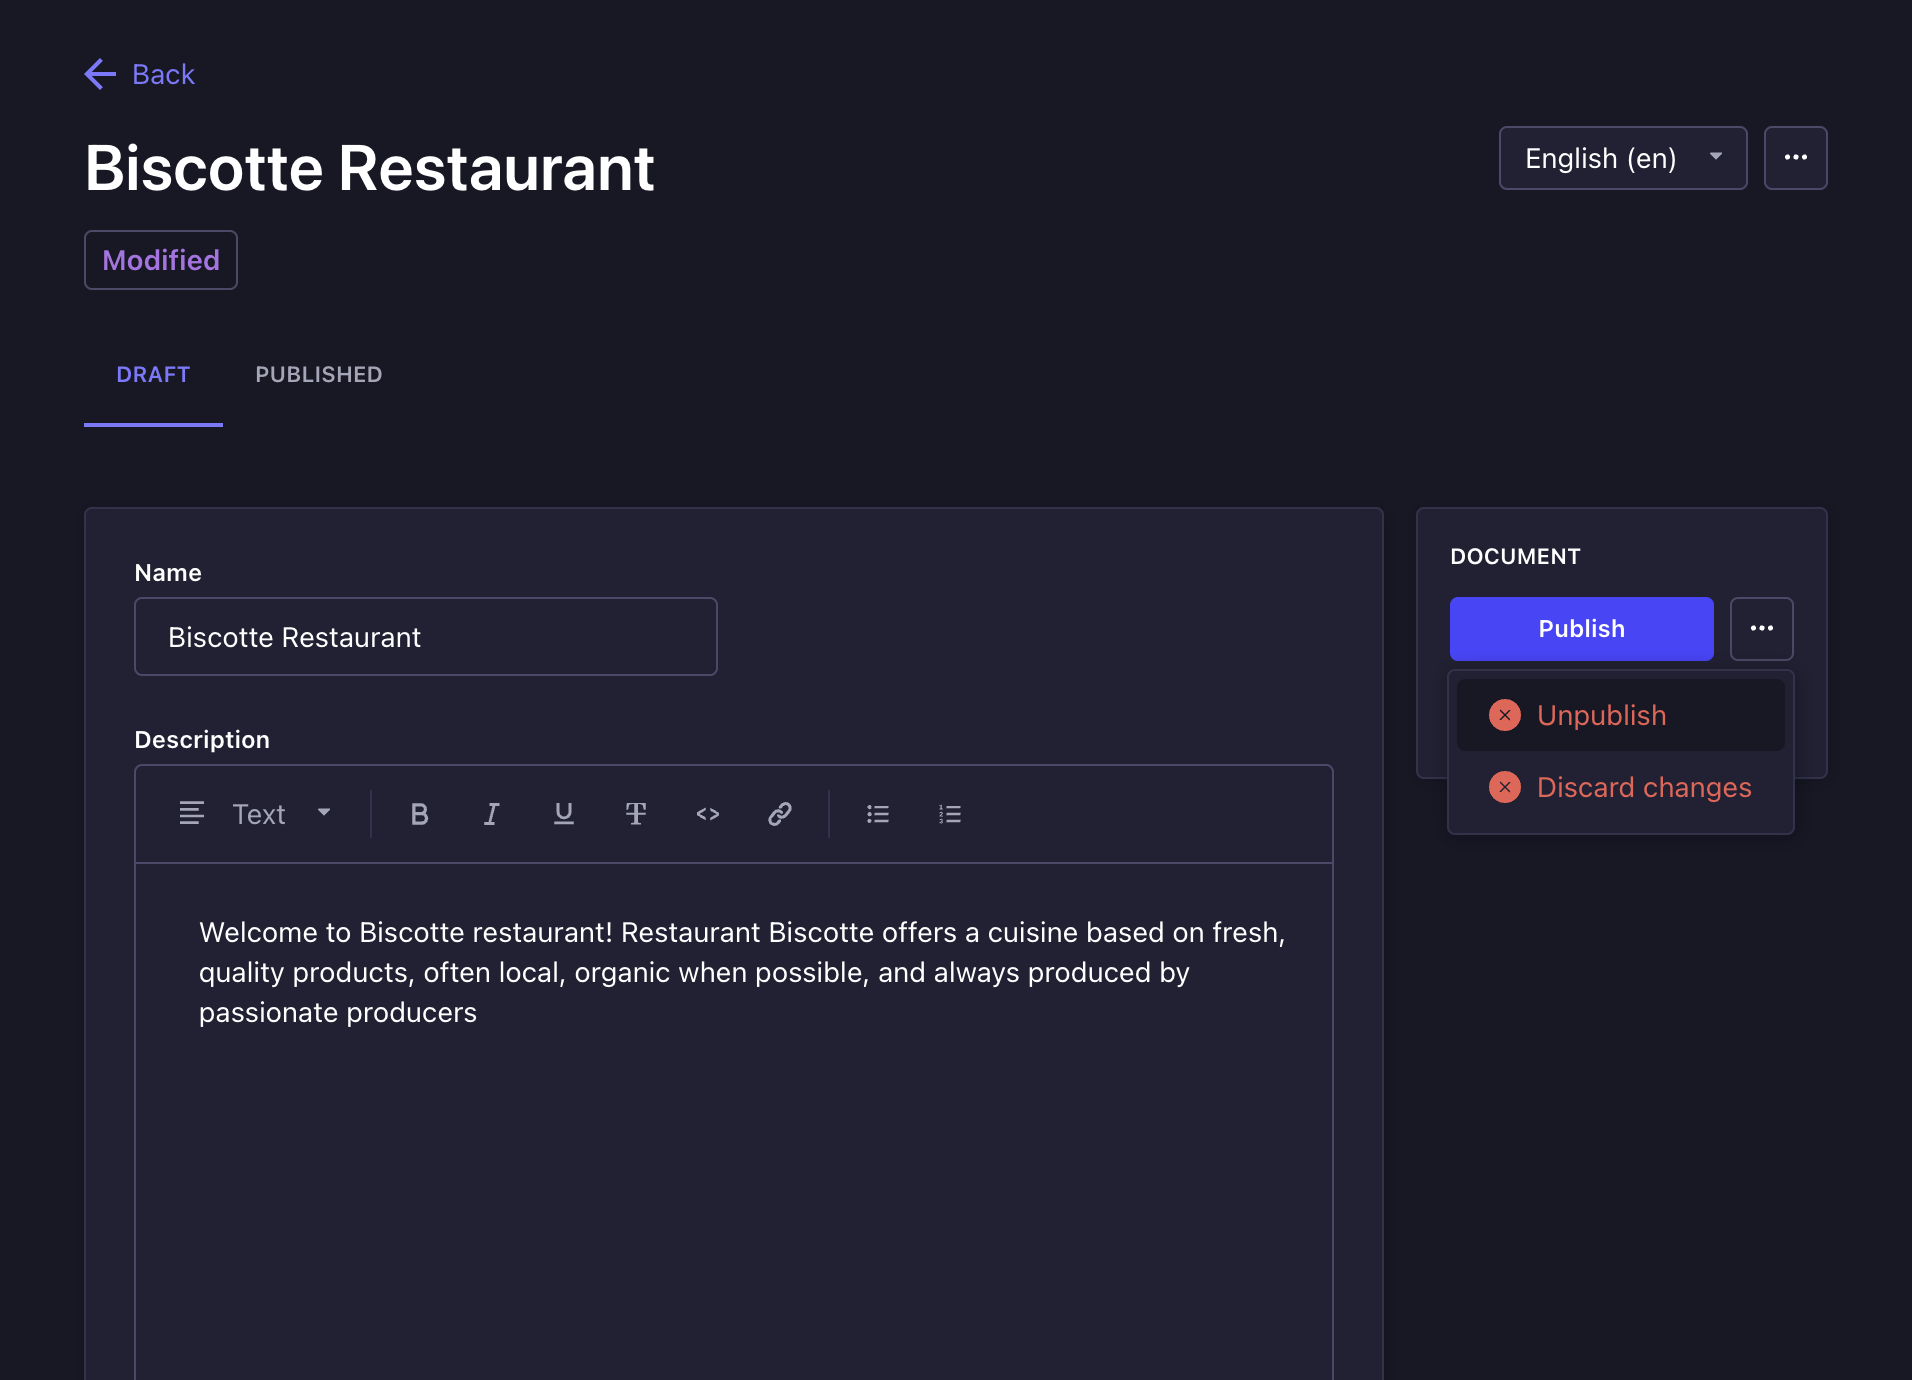Create a bulleted list in the description
The height and width of the screenshot is (1380, 1912).
[877, 814]
